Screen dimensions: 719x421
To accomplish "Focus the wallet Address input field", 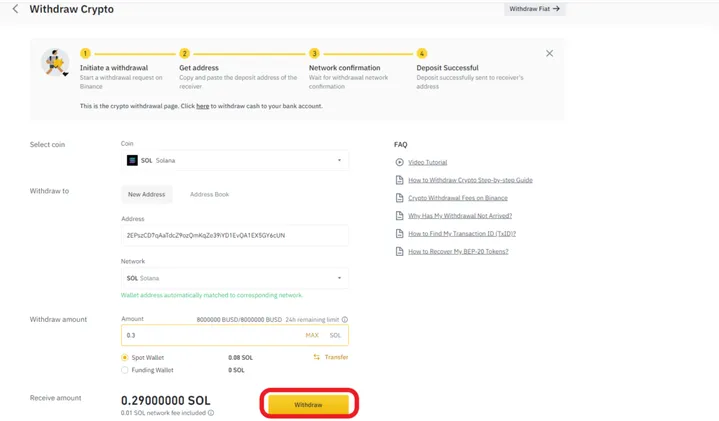I will [x=235, y=235].
